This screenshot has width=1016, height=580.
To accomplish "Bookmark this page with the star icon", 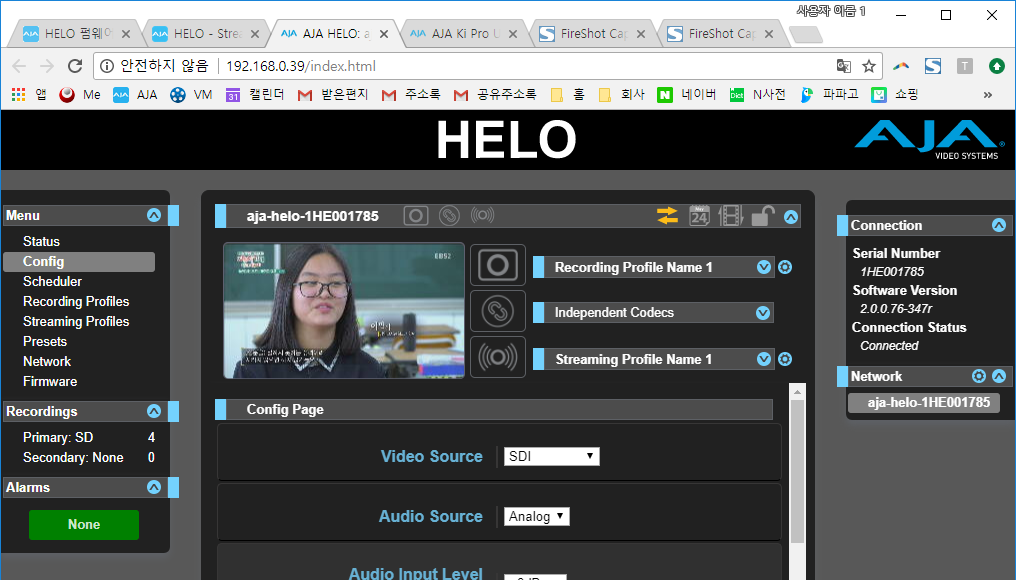I will click(x=868, y=66).
